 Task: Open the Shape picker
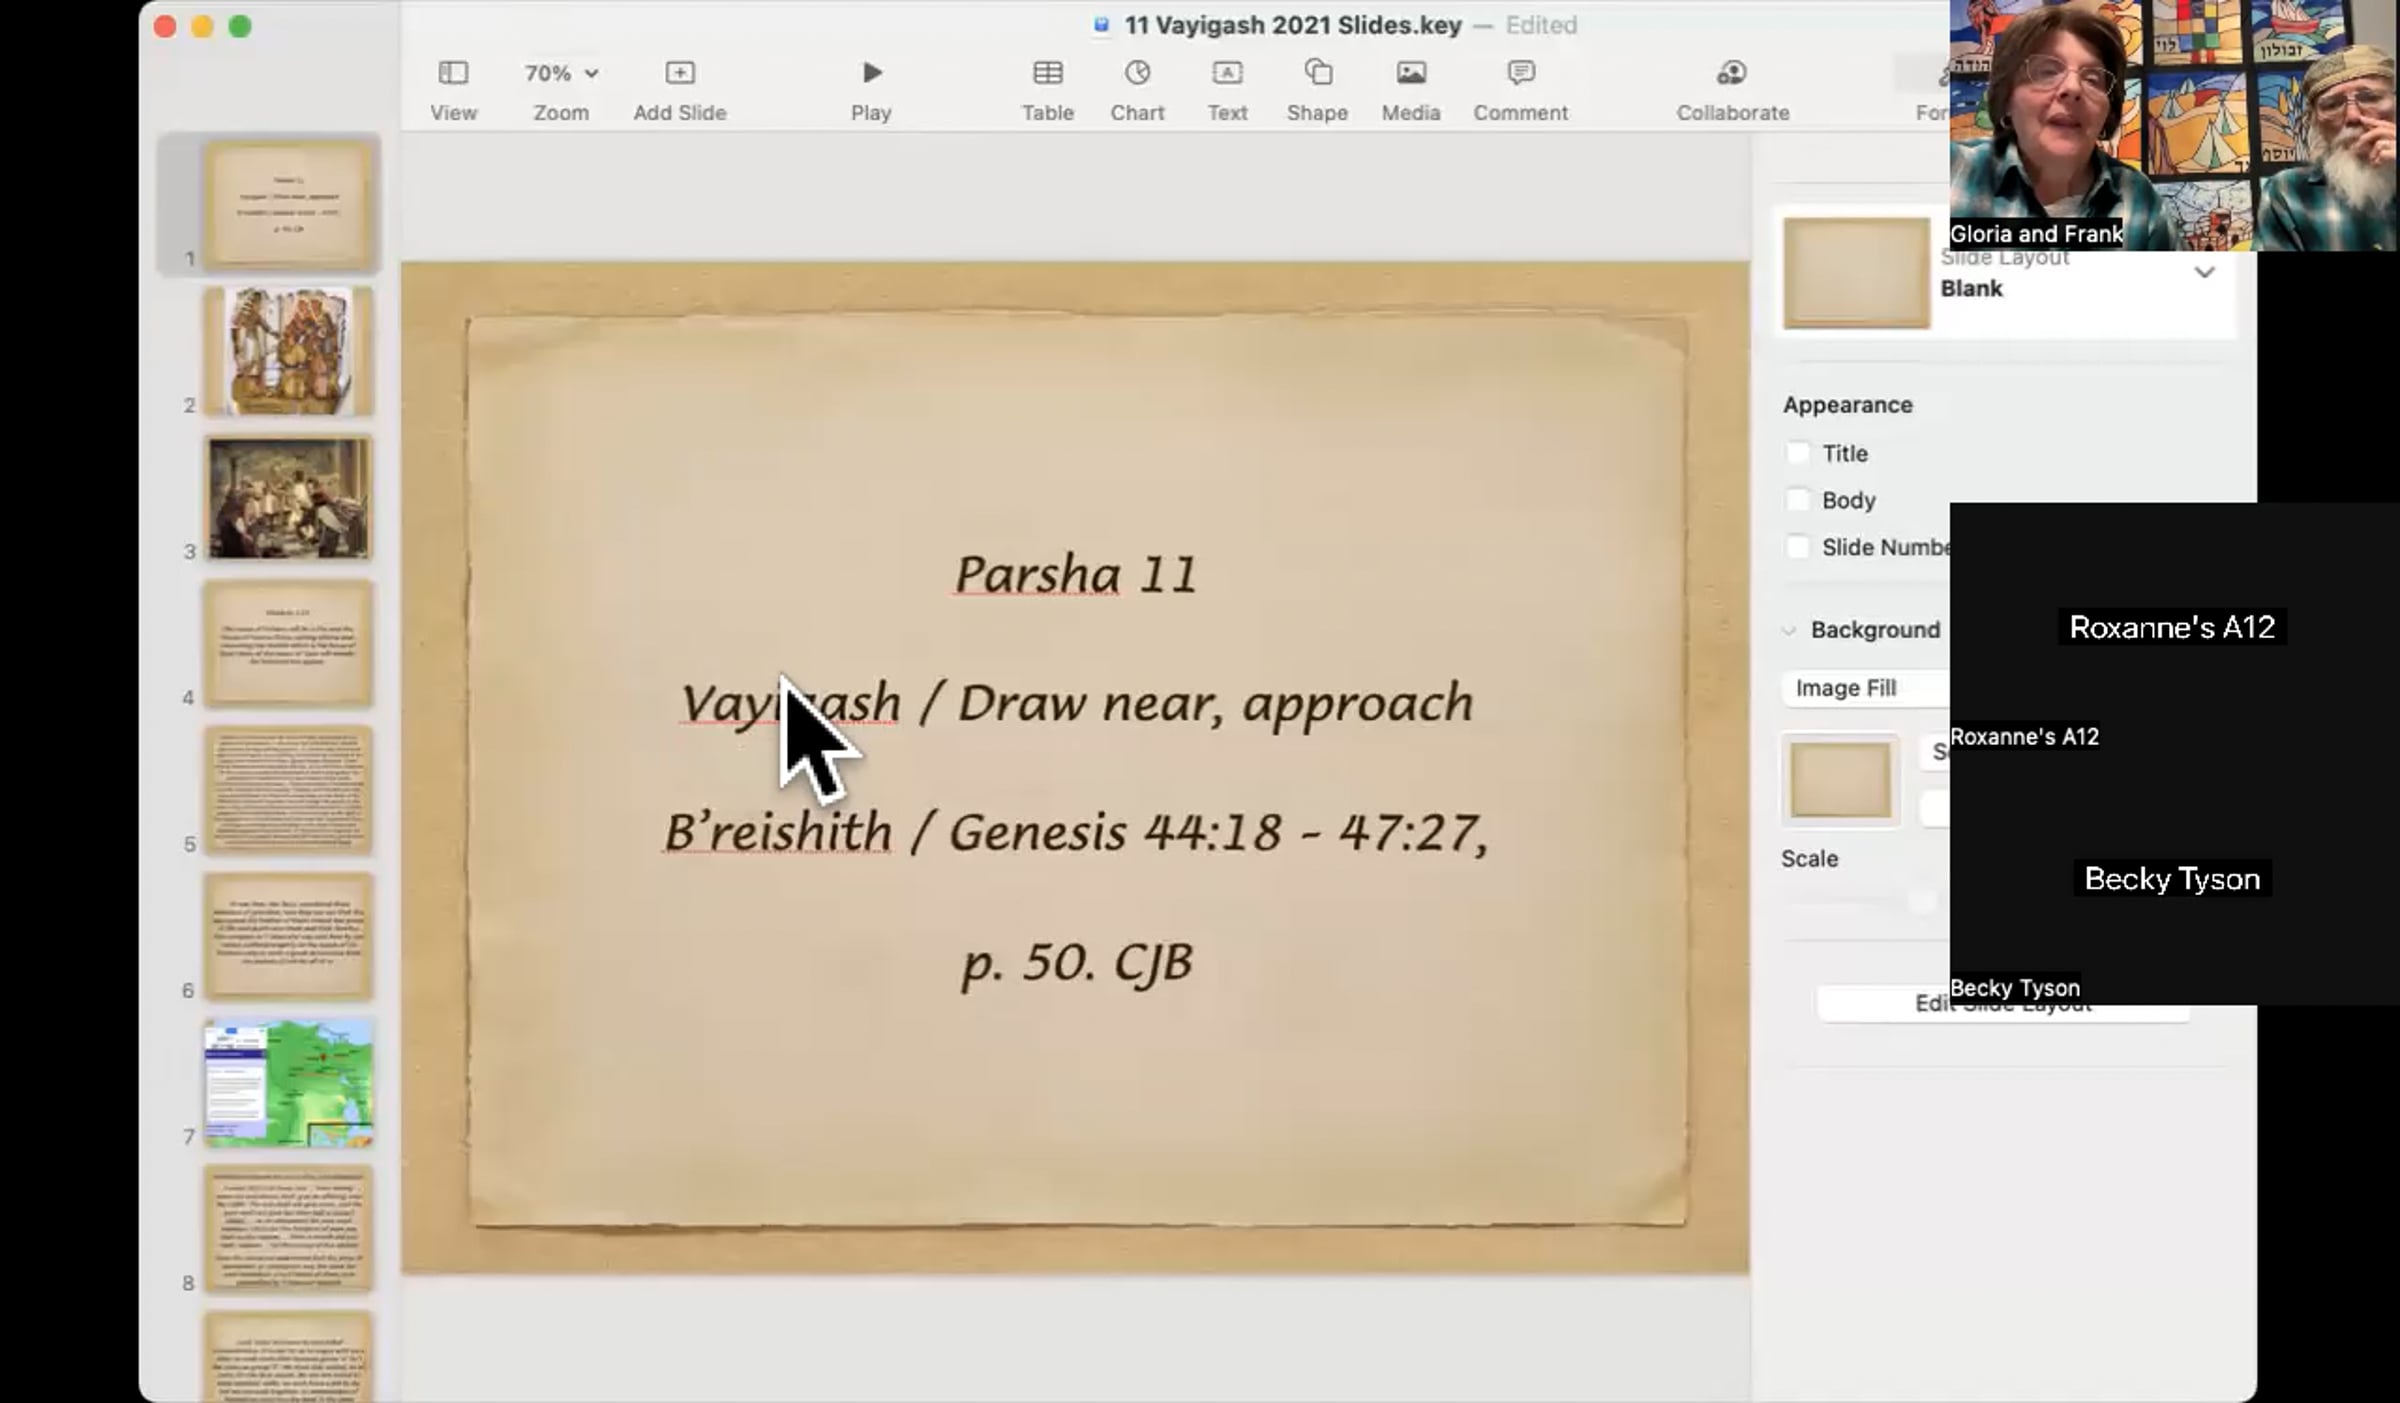click(x=1317, y=73)
